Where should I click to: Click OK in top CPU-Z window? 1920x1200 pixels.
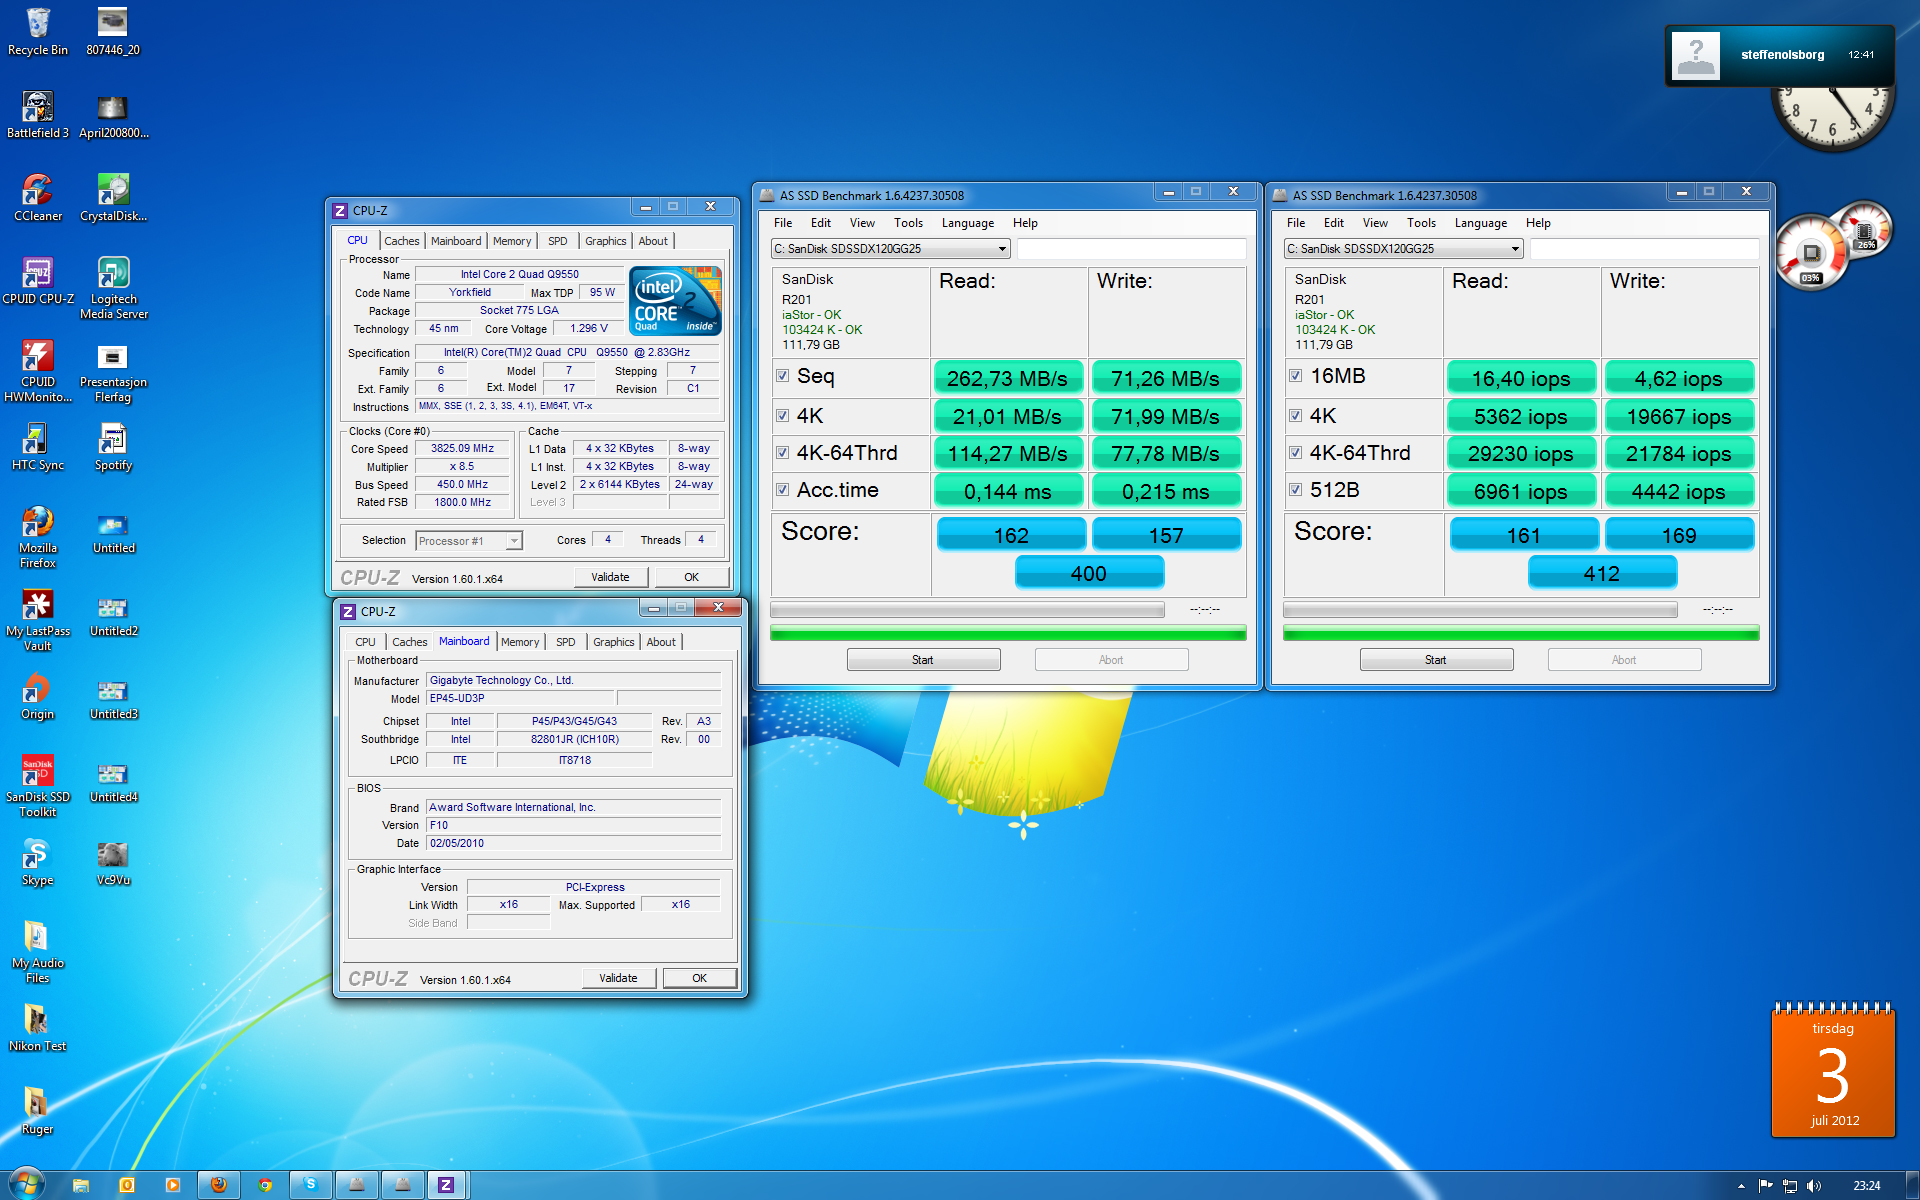point(691,577)
